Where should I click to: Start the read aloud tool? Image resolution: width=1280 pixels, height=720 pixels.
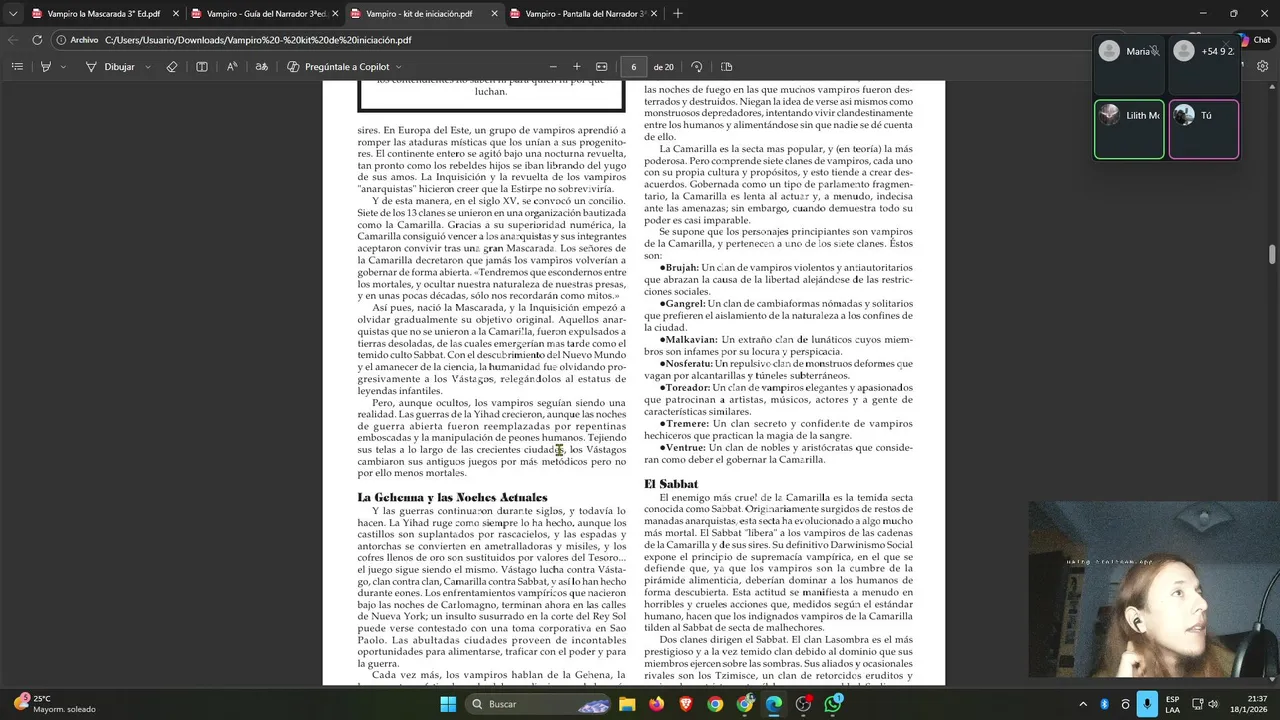232,67
